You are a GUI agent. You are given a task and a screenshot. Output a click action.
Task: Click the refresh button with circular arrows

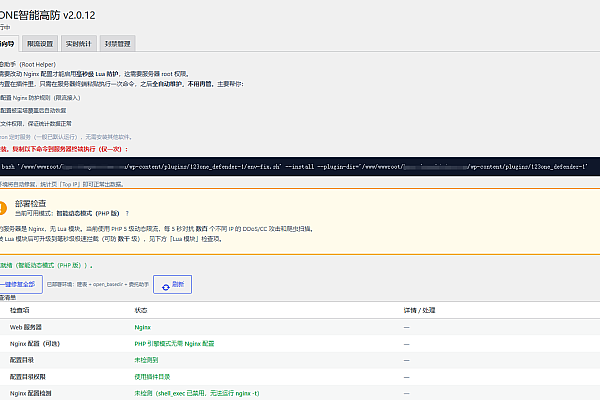coord(173,284)
